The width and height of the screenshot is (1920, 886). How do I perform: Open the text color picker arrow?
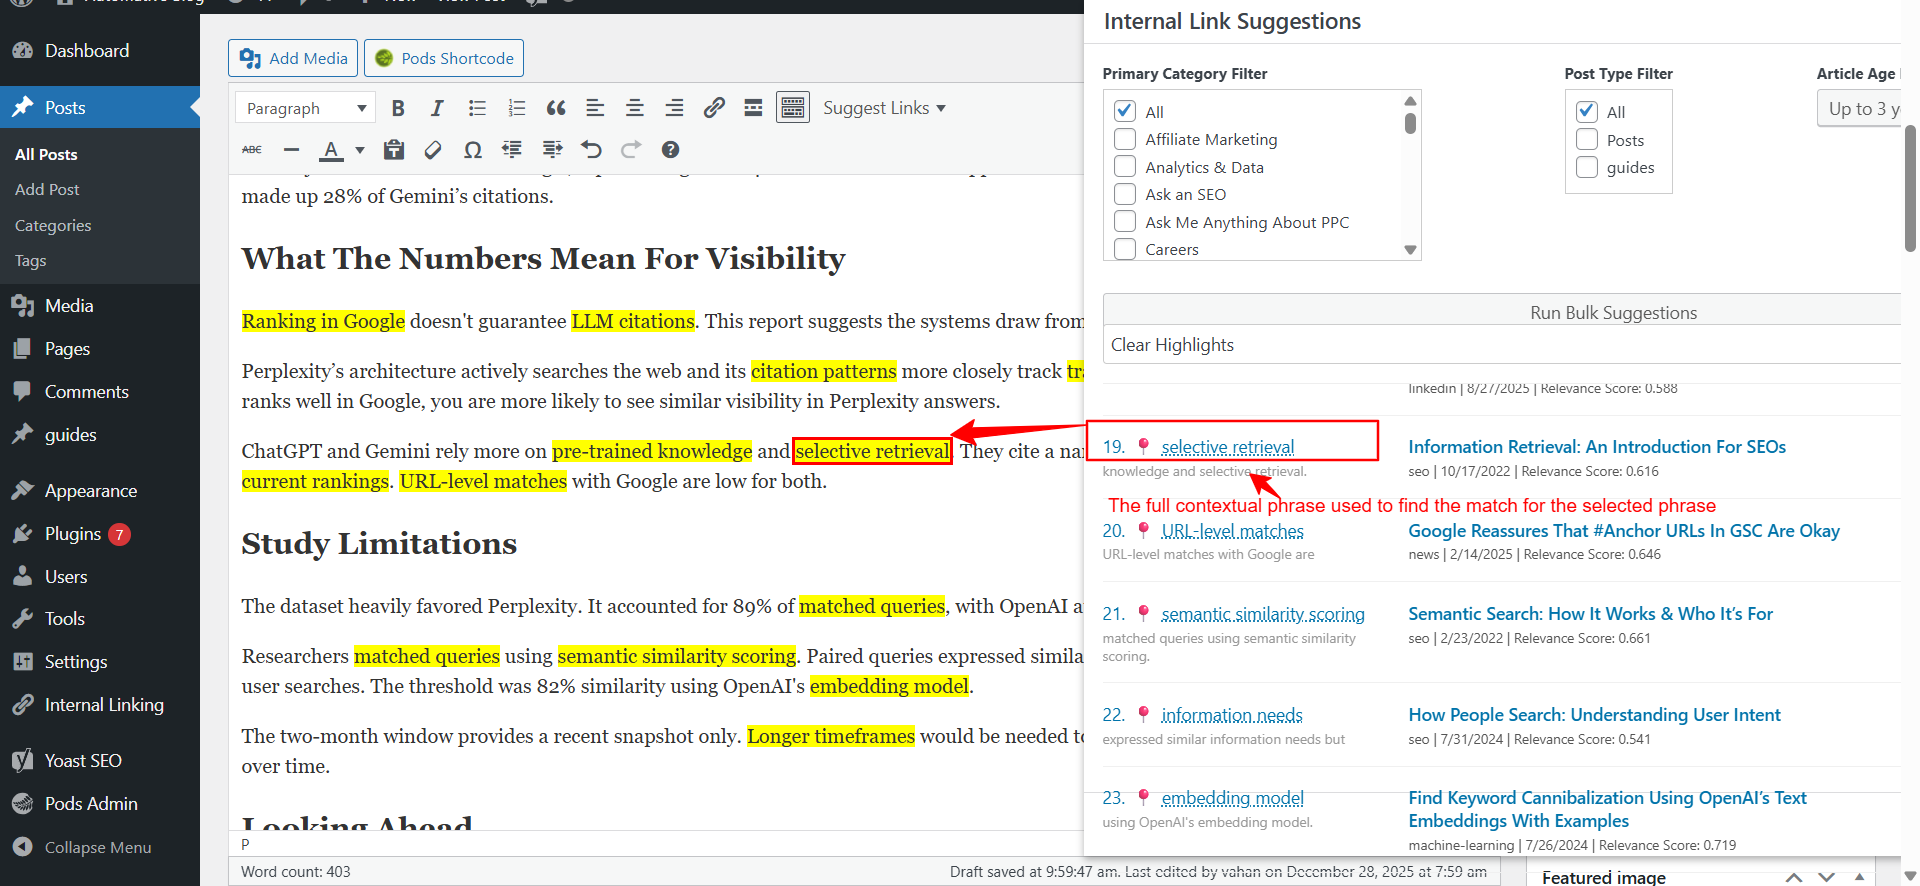tap(360, 150)
